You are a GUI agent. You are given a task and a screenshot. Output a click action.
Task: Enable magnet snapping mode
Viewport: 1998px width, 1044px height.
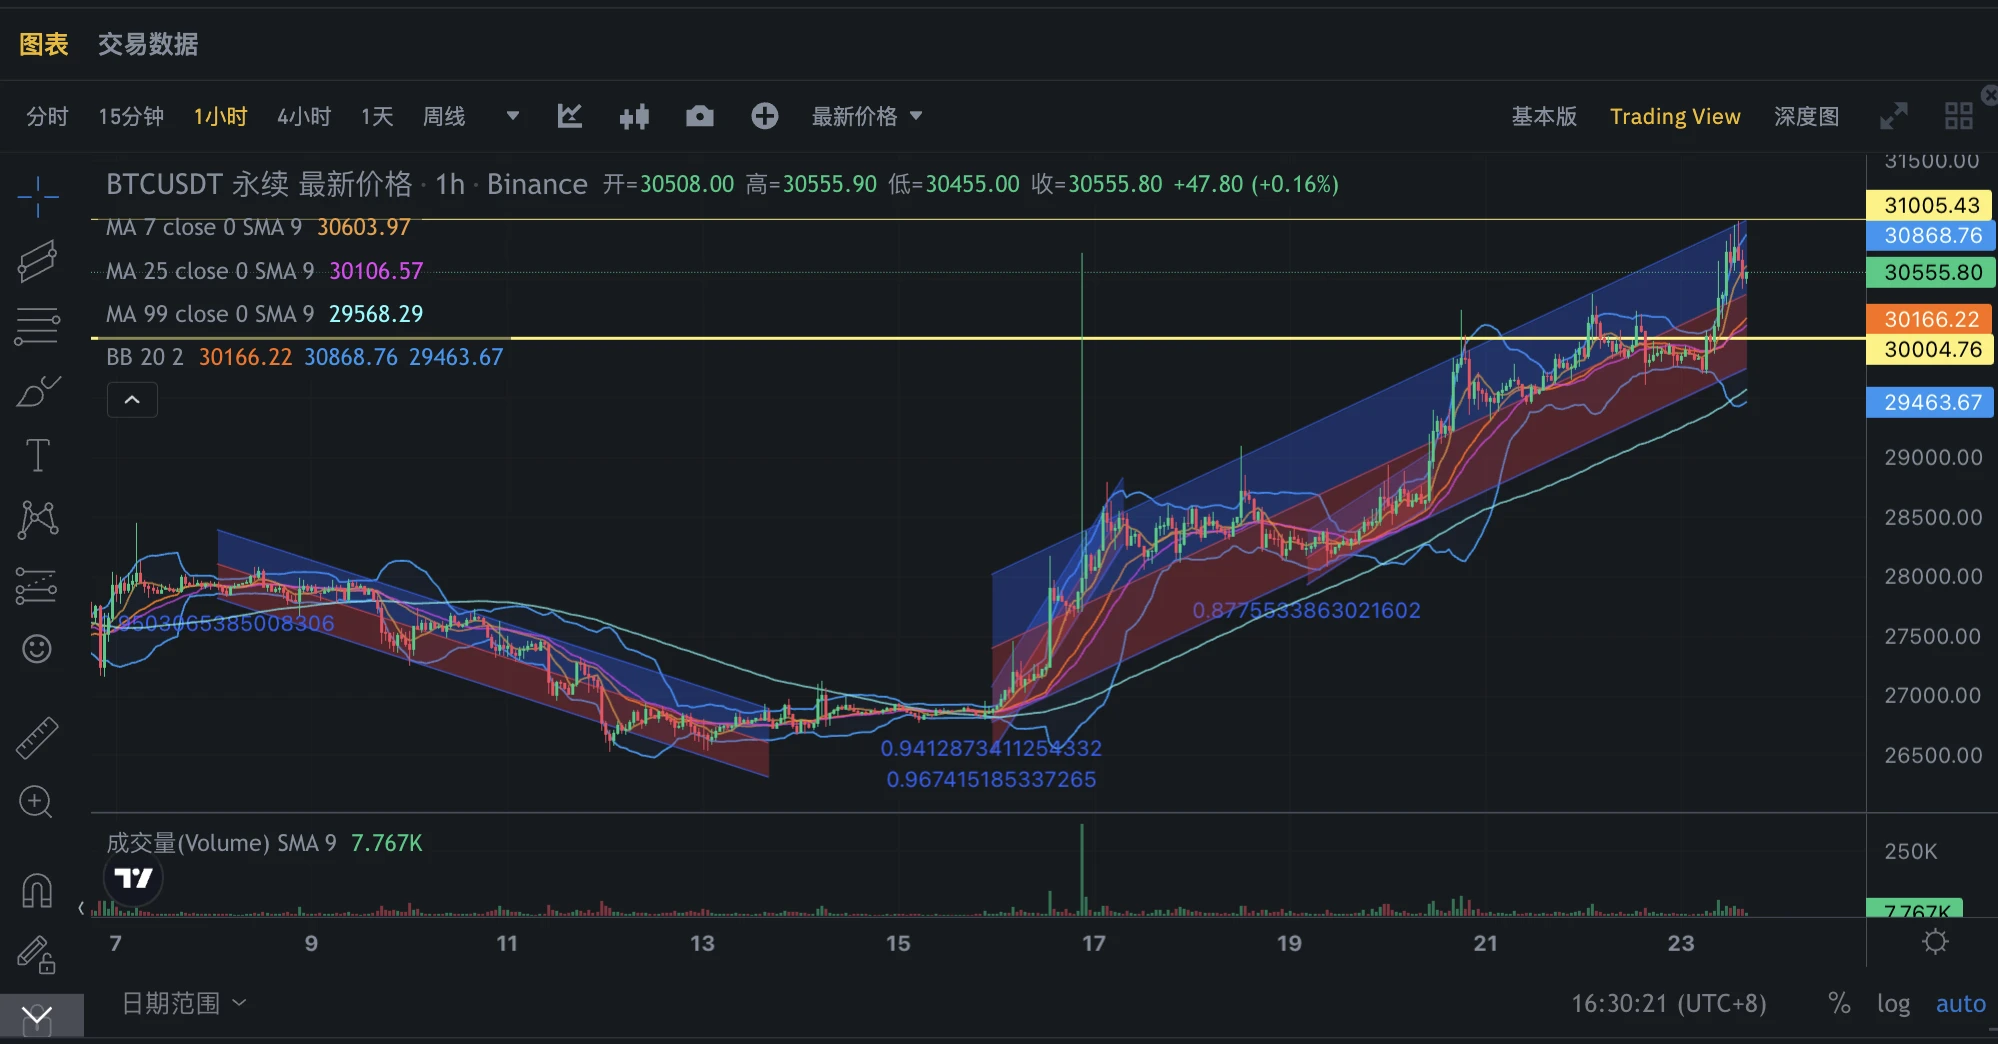[37, 890]
